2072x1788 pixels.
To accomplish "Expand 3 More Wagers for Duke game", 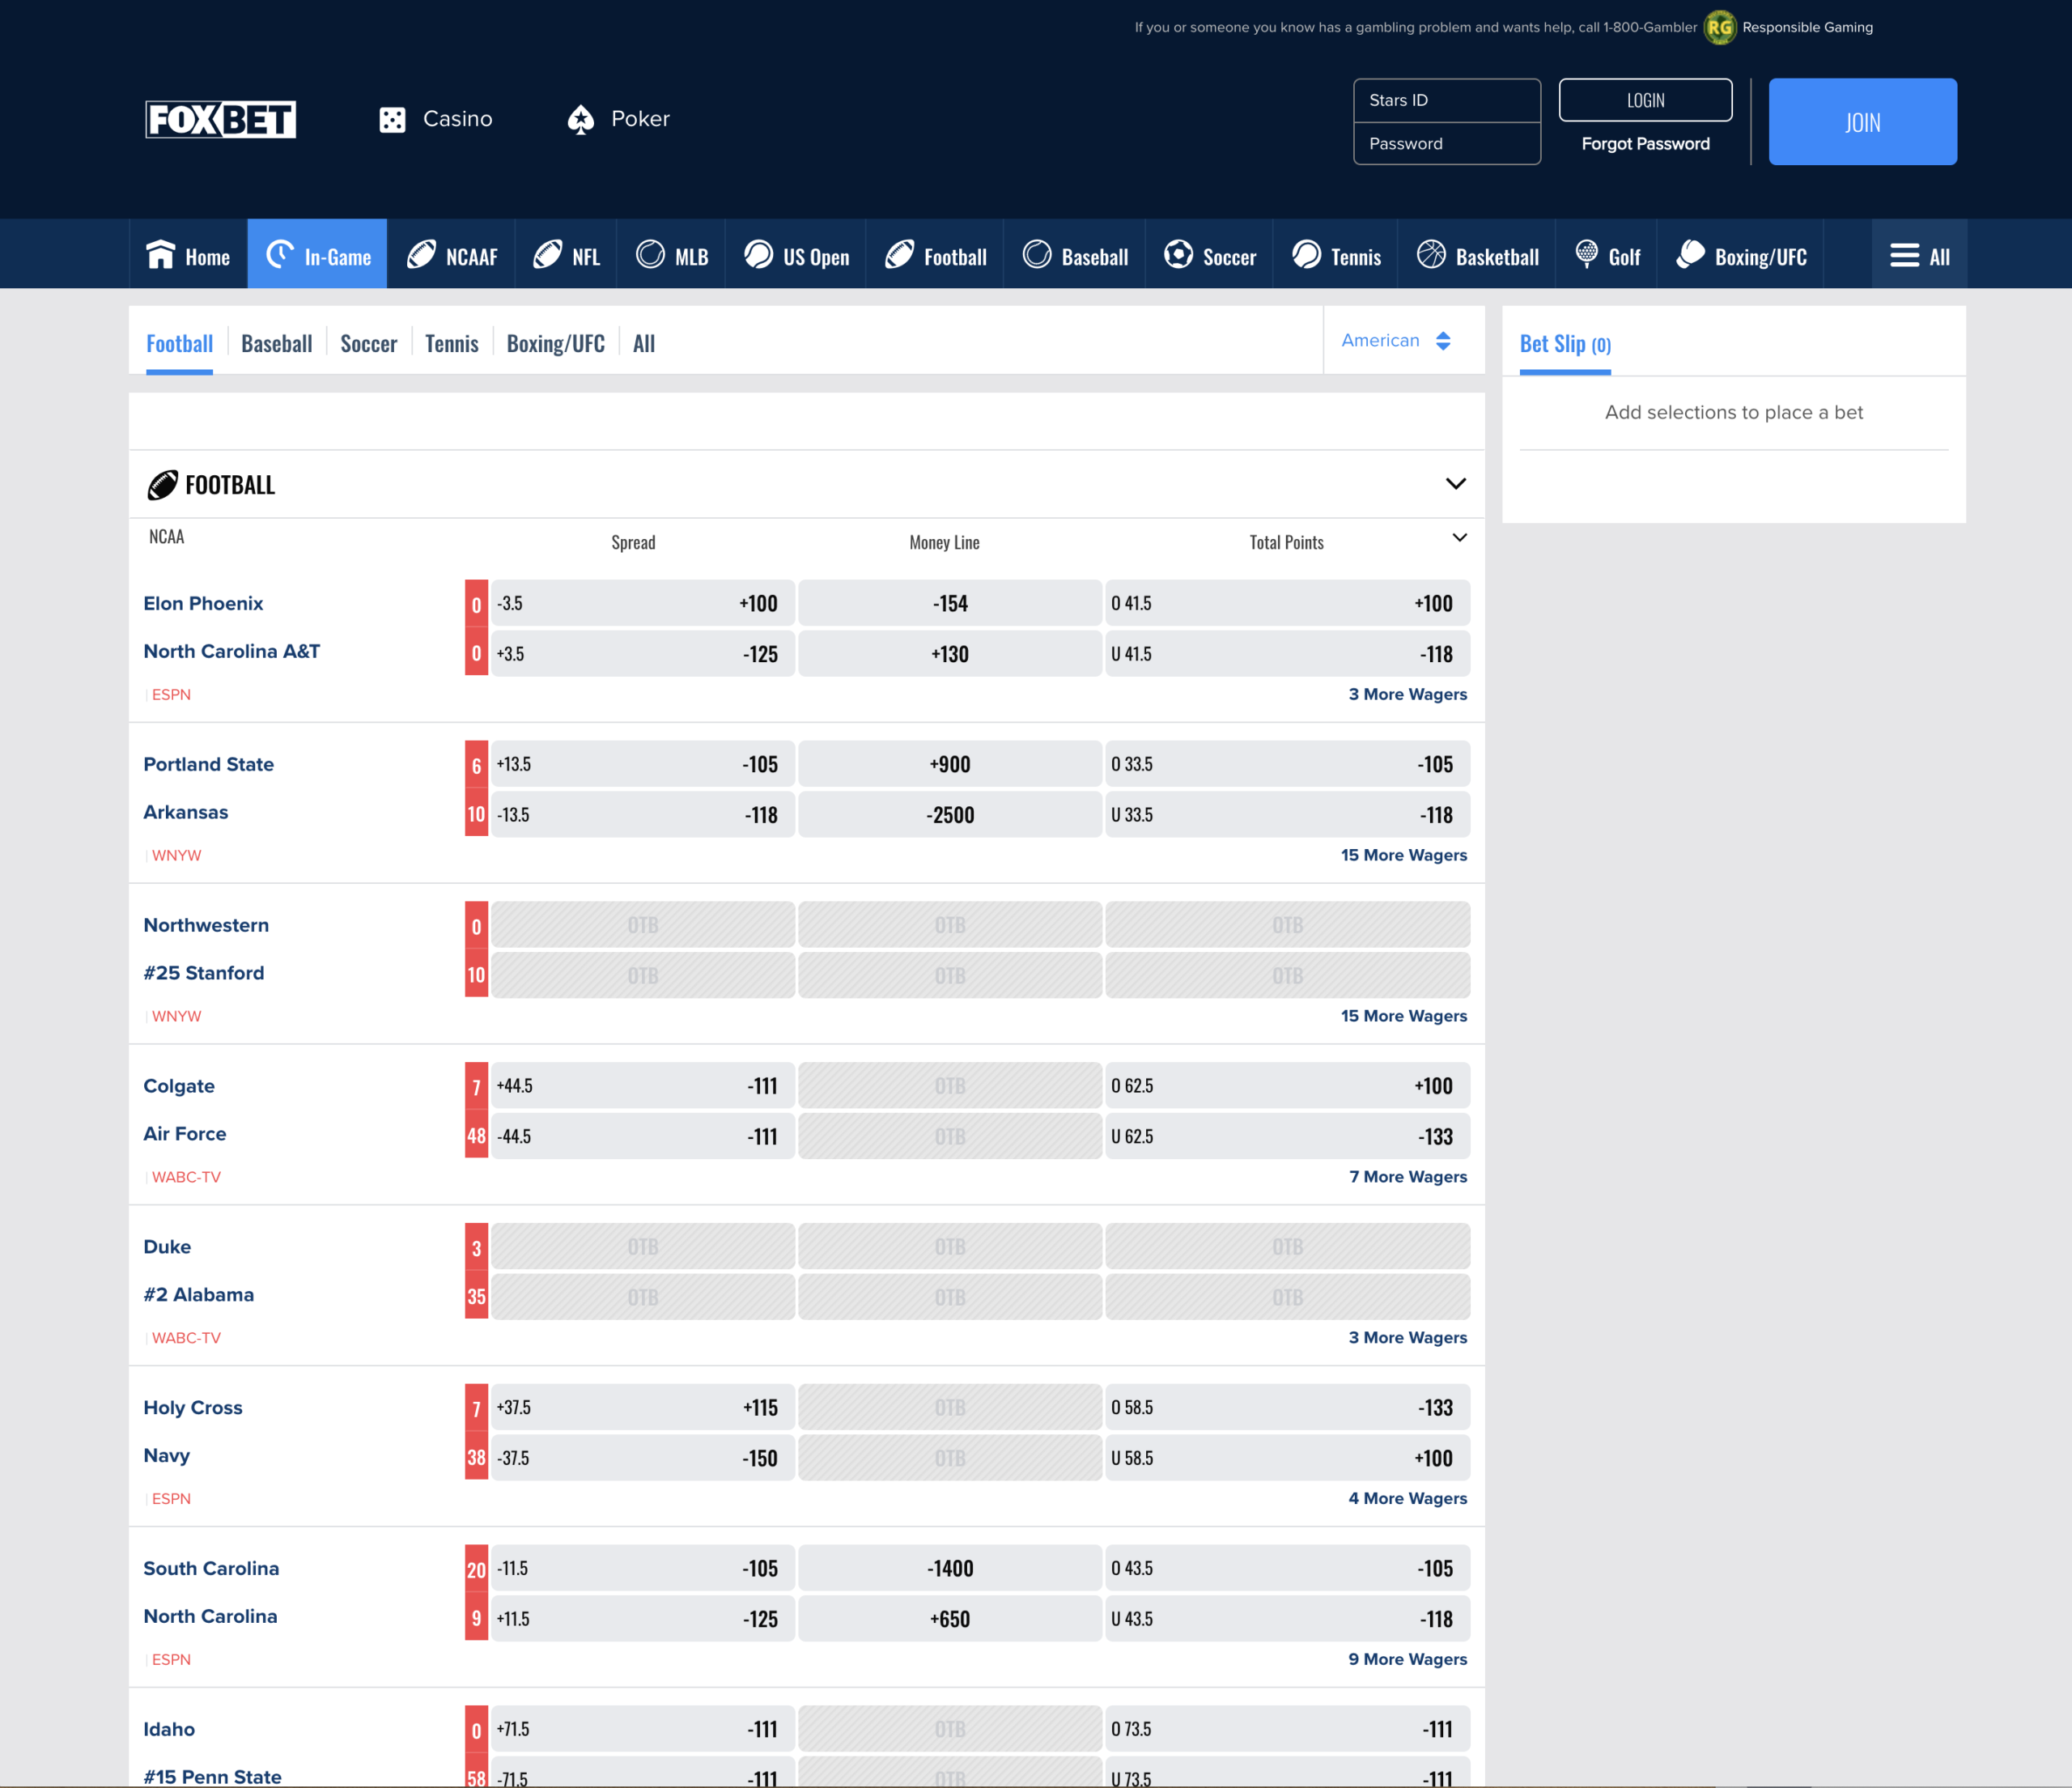I will 1407,1338.
